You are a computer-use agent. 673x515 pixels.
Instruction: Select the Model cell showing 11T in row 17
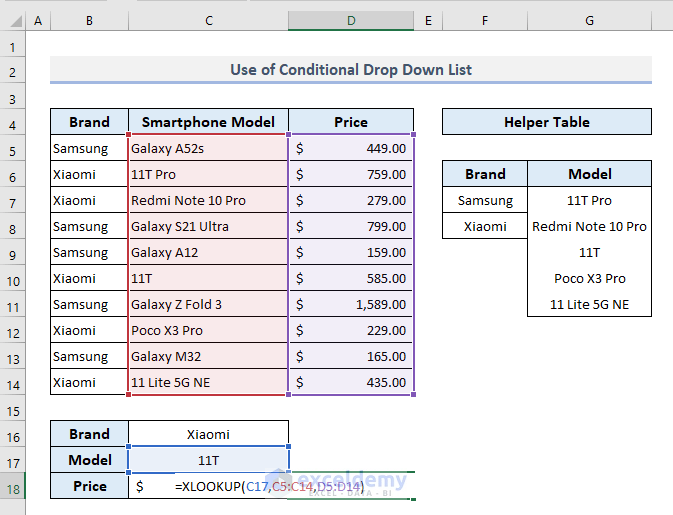coord(208,460)
